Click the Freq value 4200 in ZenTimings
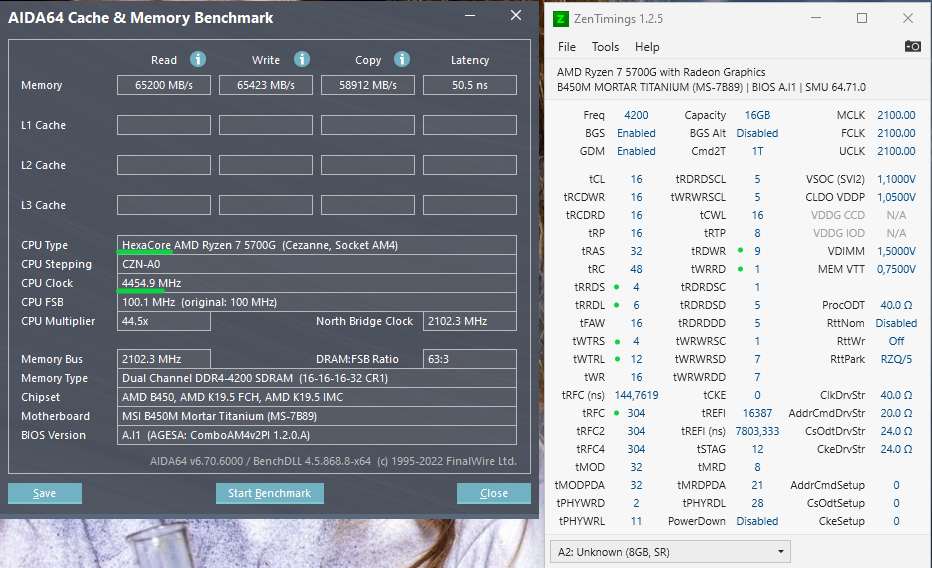 coord(636,115)
